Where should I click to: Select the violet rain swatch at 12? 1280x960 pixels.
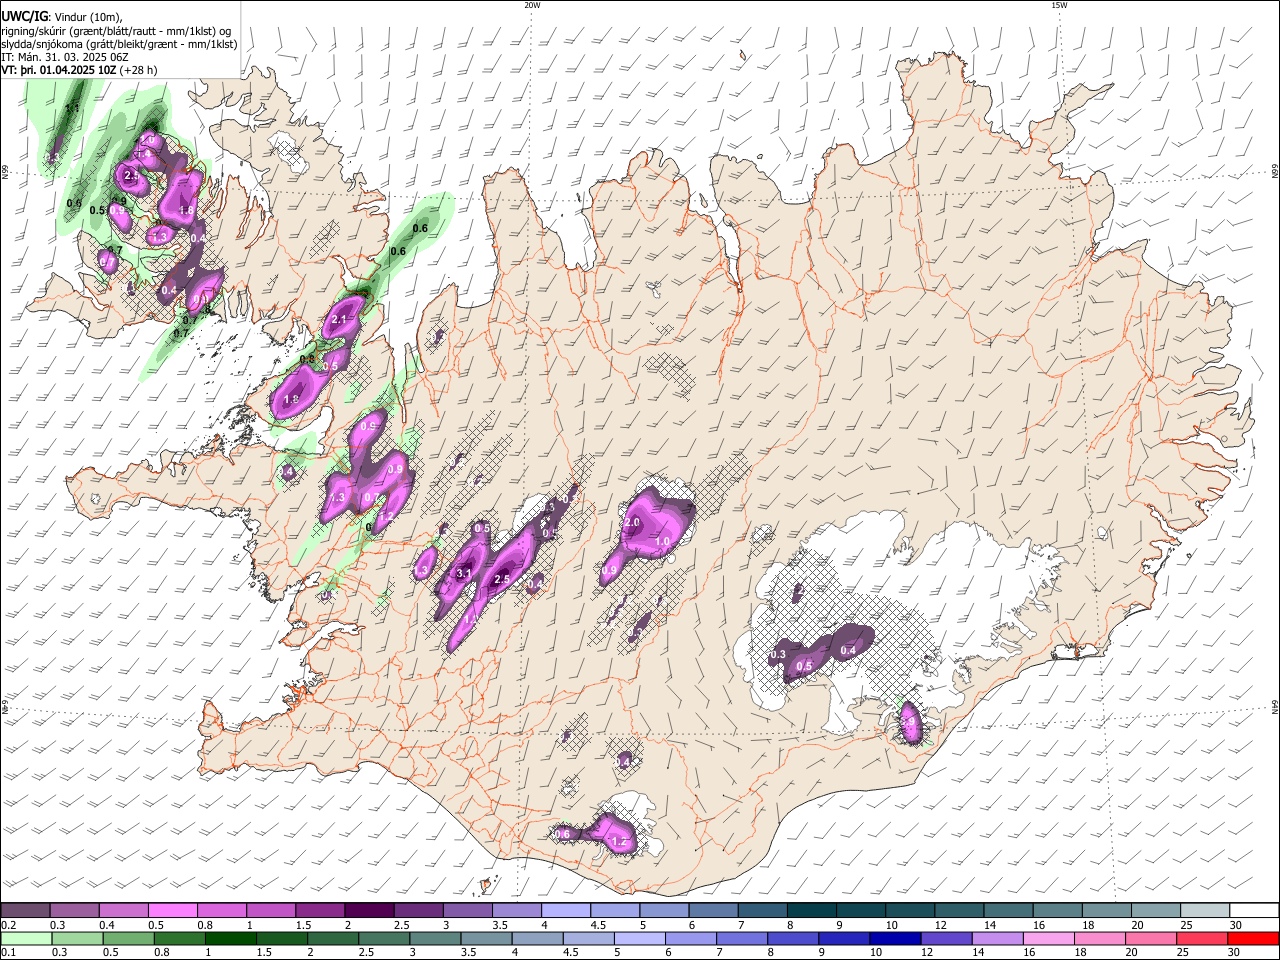(946, 938)
